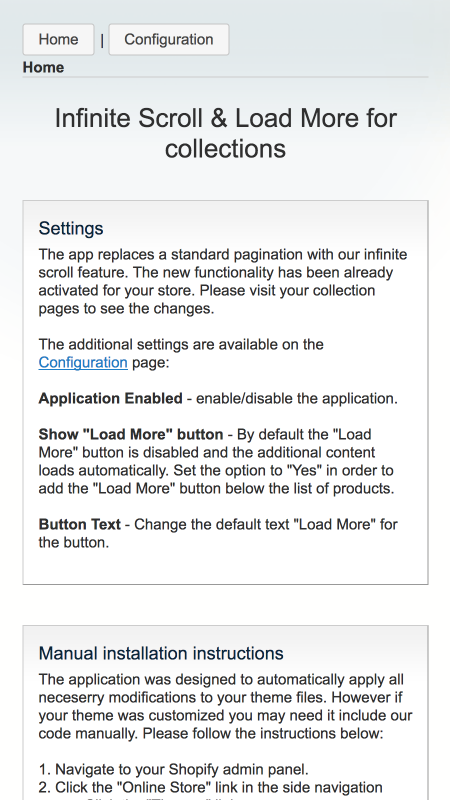Click the bold Button Text label
The image size is (450, 800).
(x=80, y=524)
